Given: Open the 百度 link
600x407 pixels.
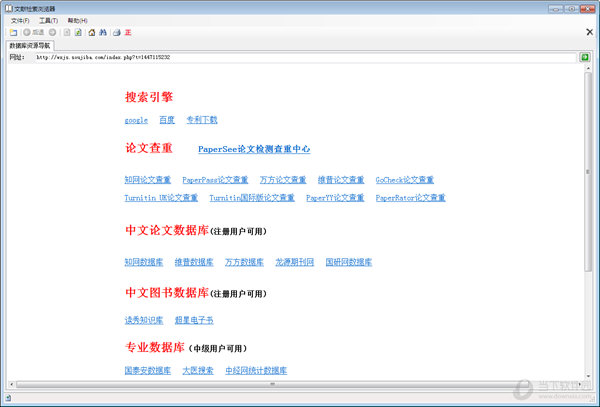Looking at the screenshot, I should tap(167, 120).
